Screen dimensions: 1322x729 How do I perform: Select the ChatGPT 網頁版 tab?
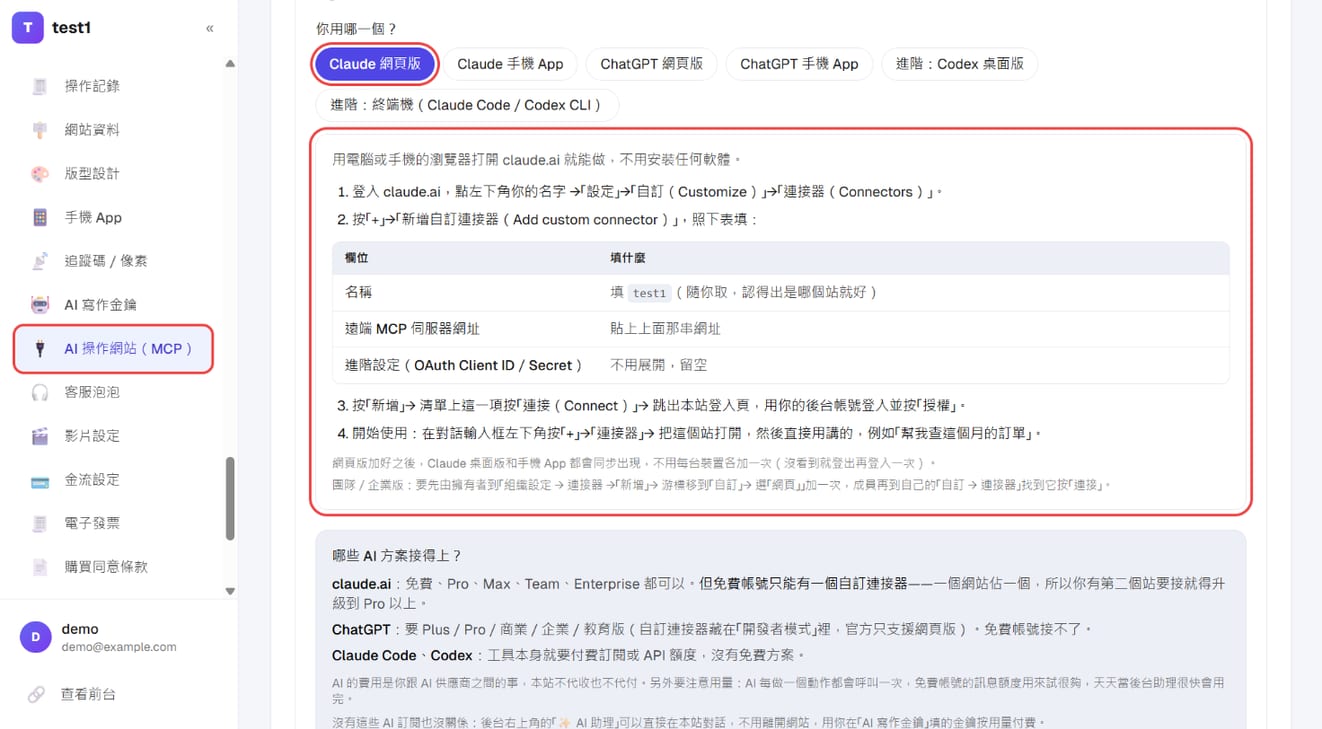click(652, 64)
